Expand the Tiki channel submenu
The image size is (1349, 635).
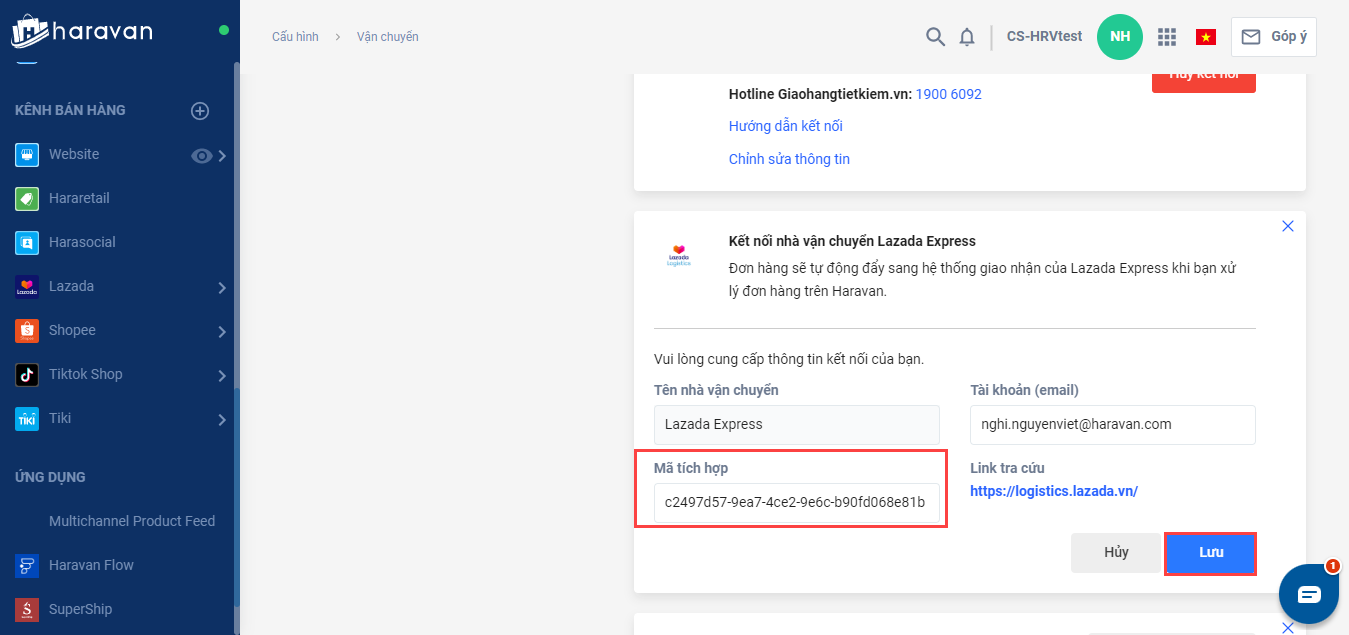222,420
